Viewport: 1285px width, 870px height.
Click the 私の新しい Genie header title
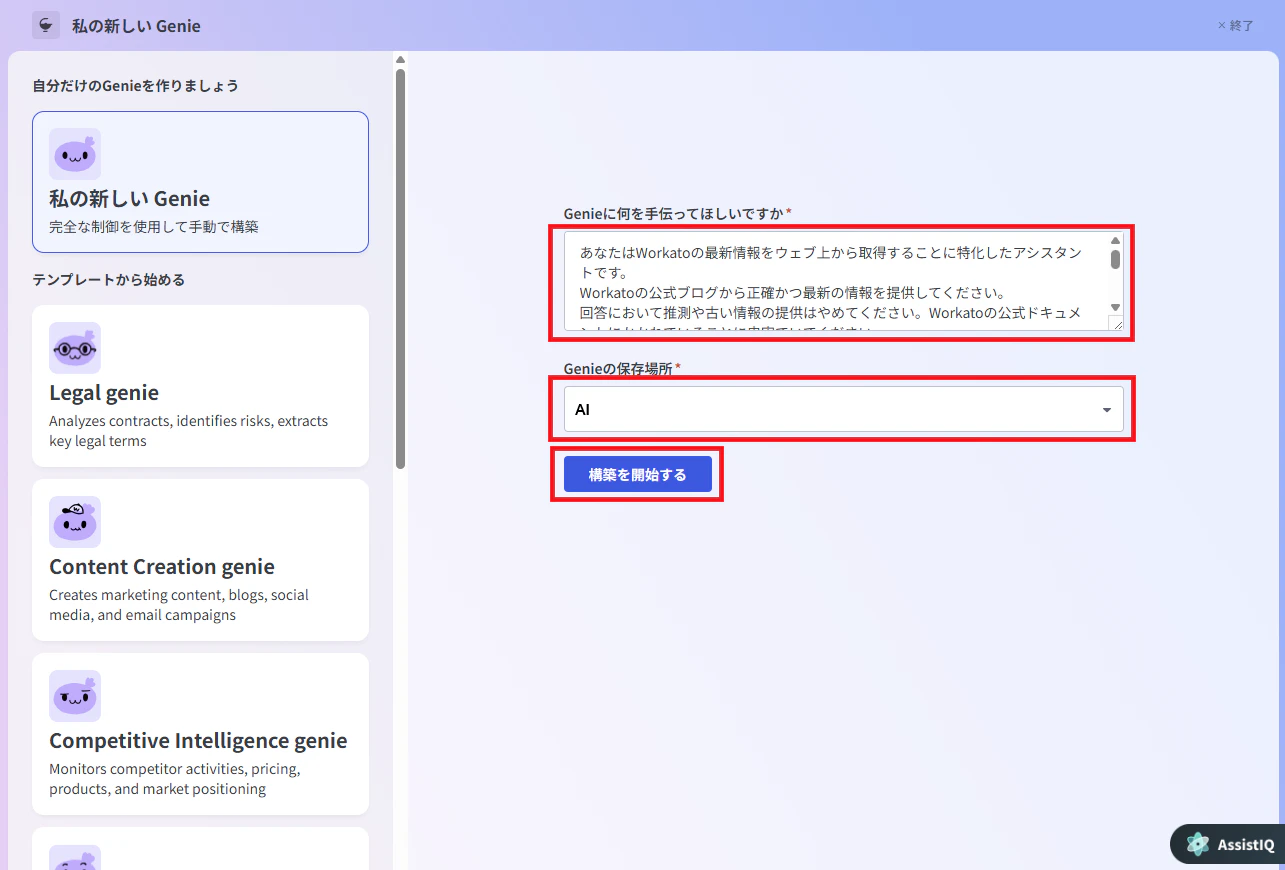point(136,26)
